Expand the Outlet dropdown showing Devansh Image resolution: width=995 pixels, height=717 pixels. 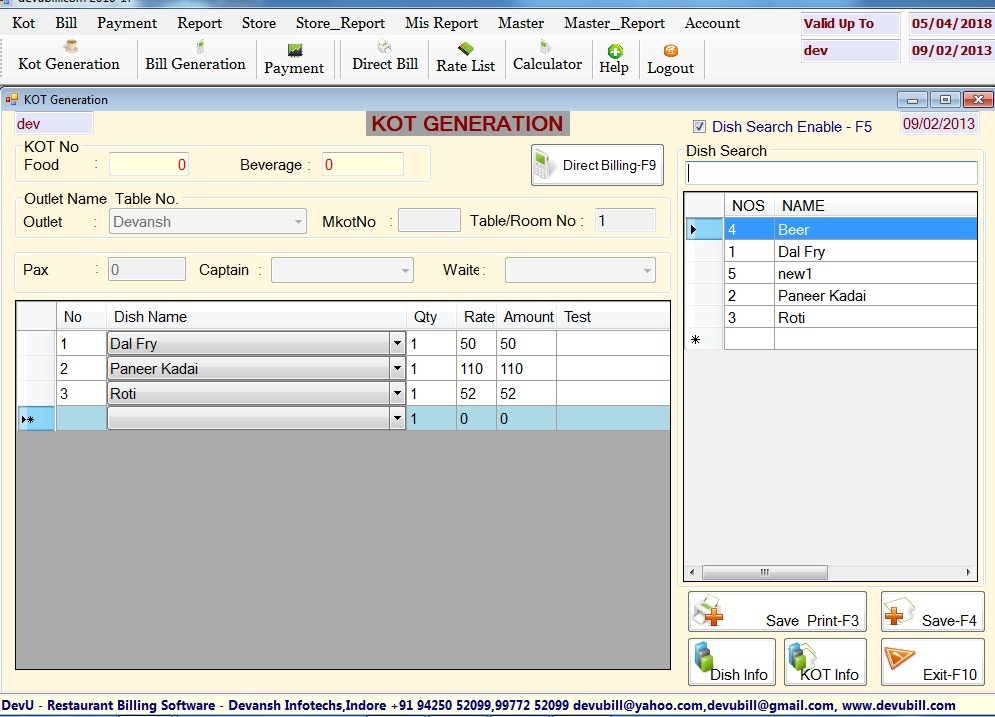coord(299,222)
